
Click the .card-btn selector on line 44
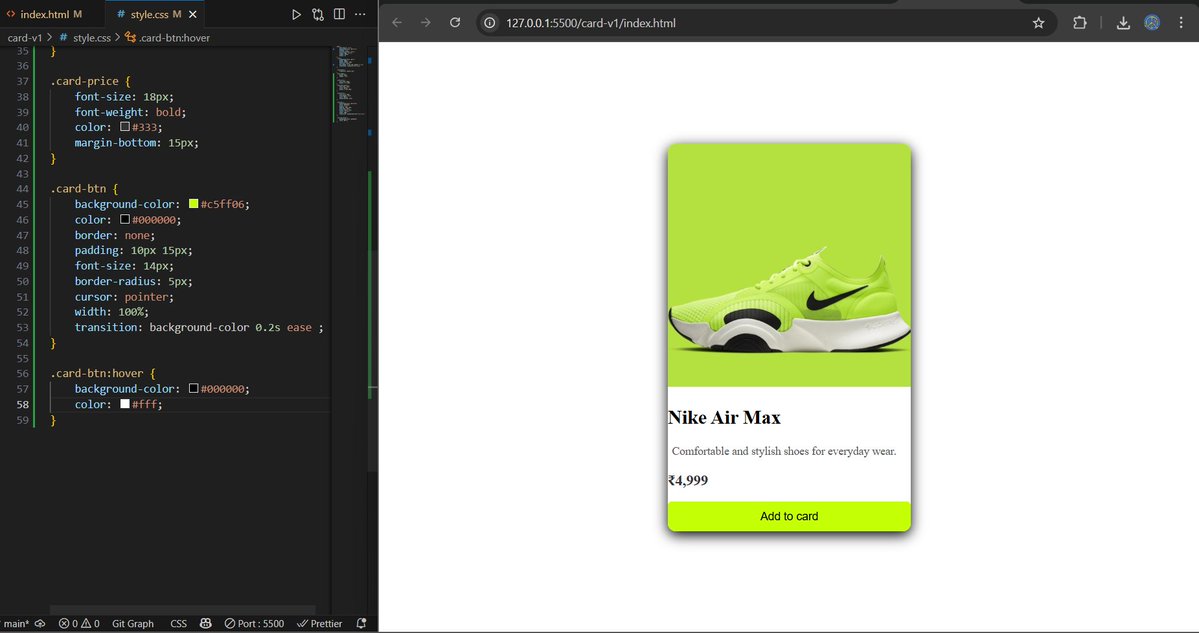click(78, 189)
